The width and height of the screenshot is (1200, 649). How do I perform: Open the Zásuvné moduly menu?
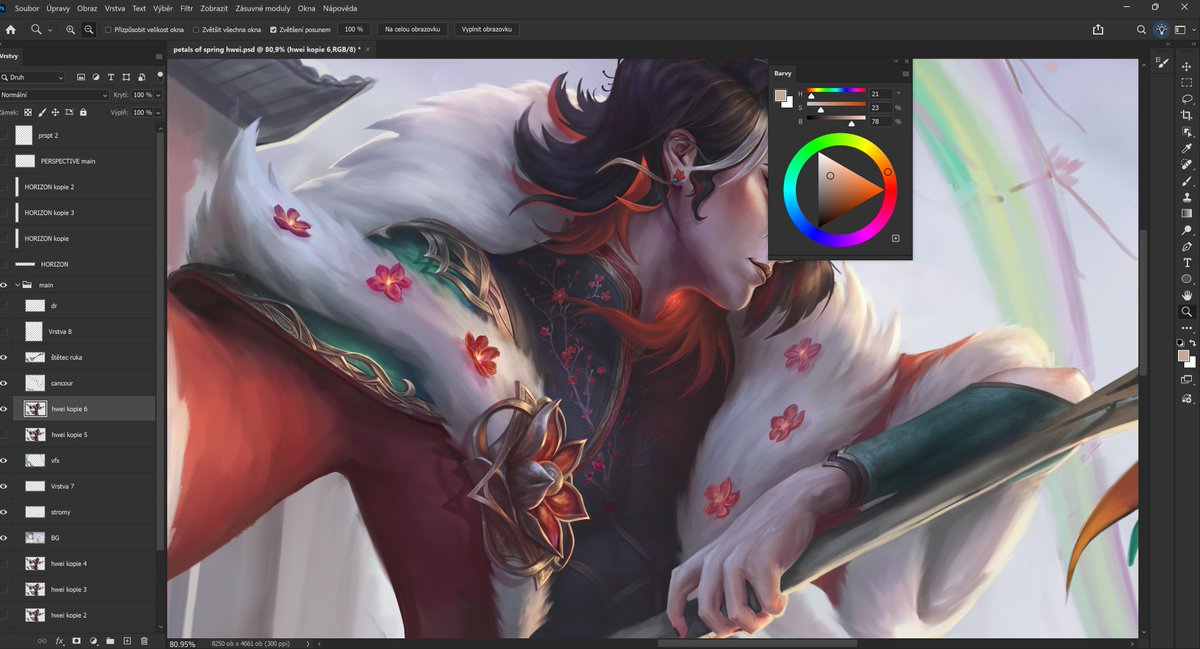264,8
